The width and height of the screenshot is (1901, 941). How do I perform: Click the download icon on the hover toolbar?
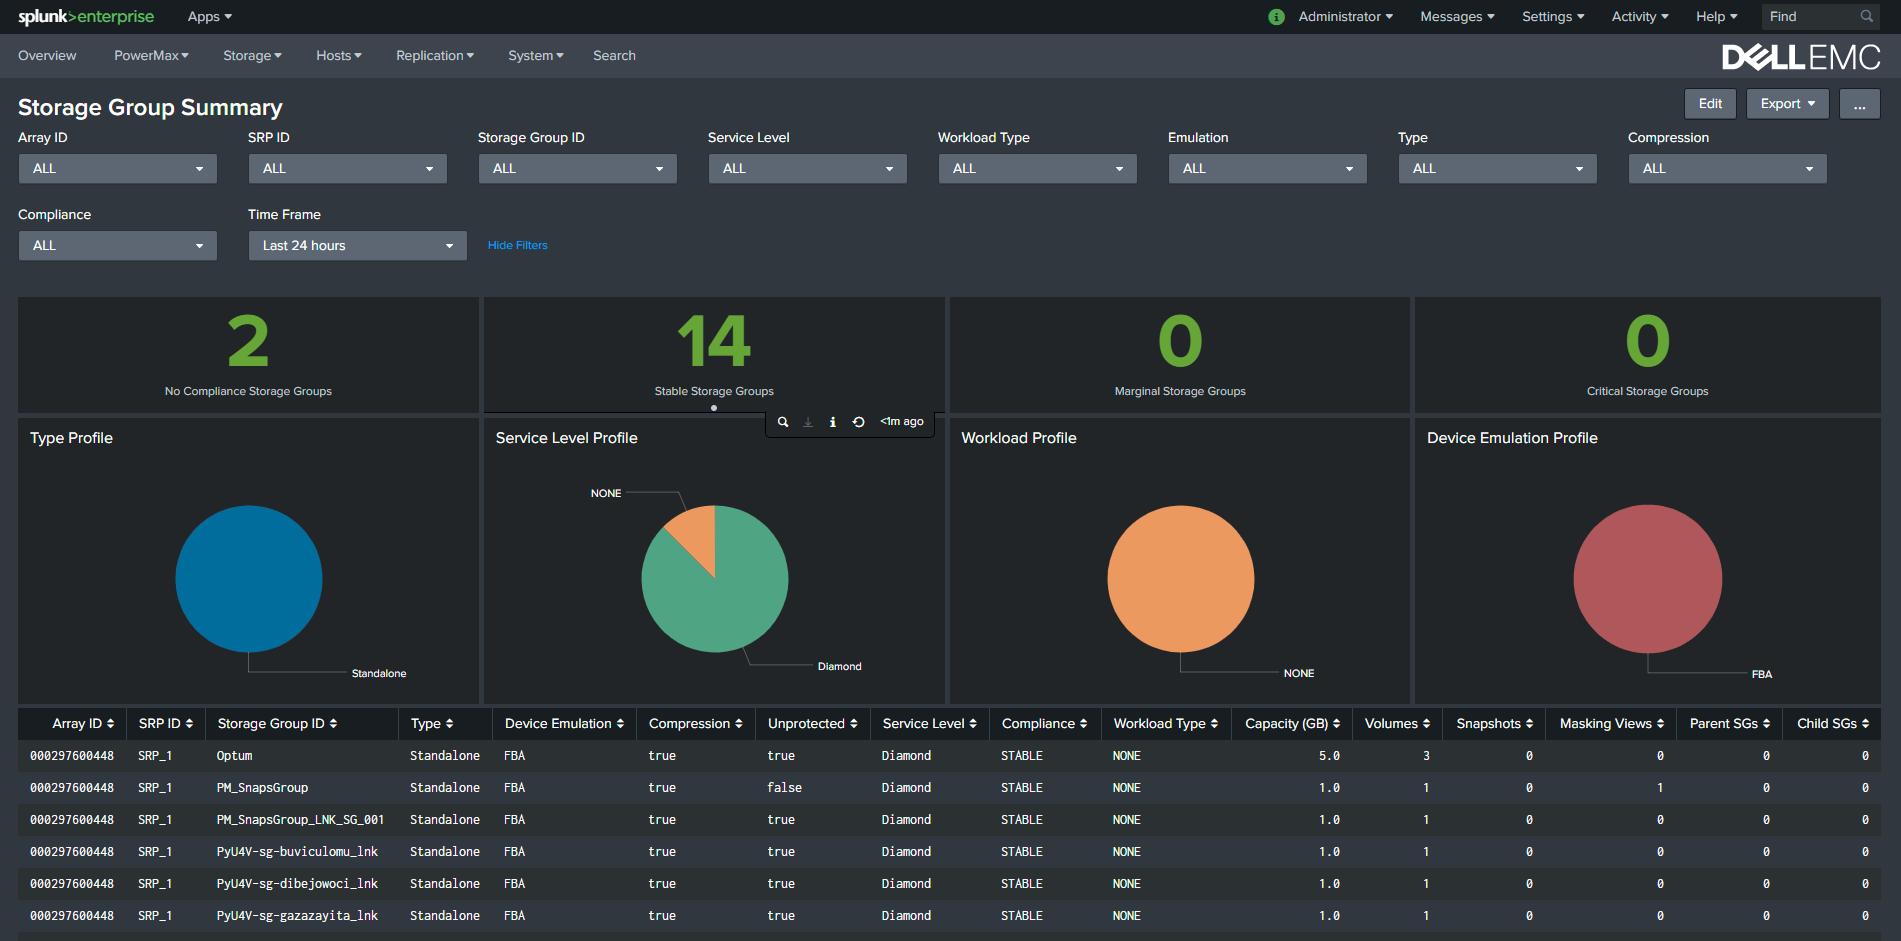click(807, 421)
